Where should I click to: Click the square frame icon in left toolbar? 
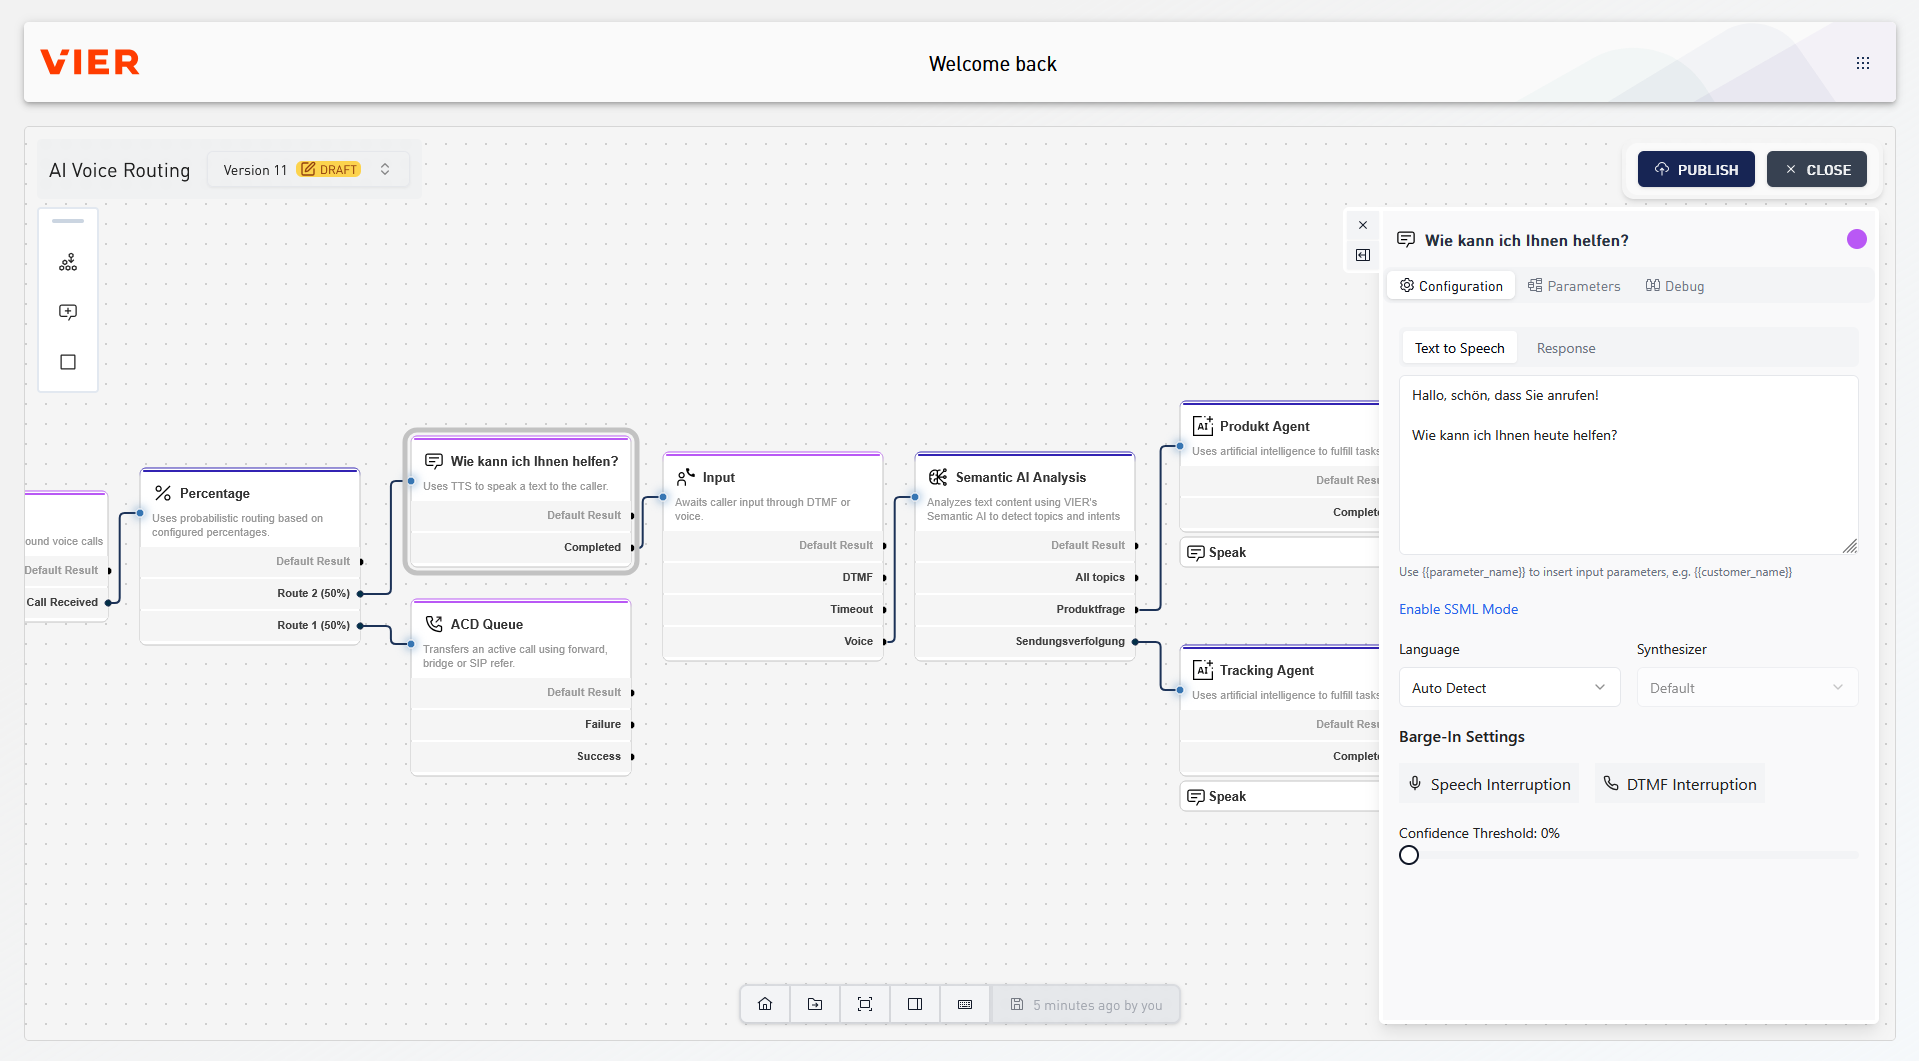(x=68, y=362)
